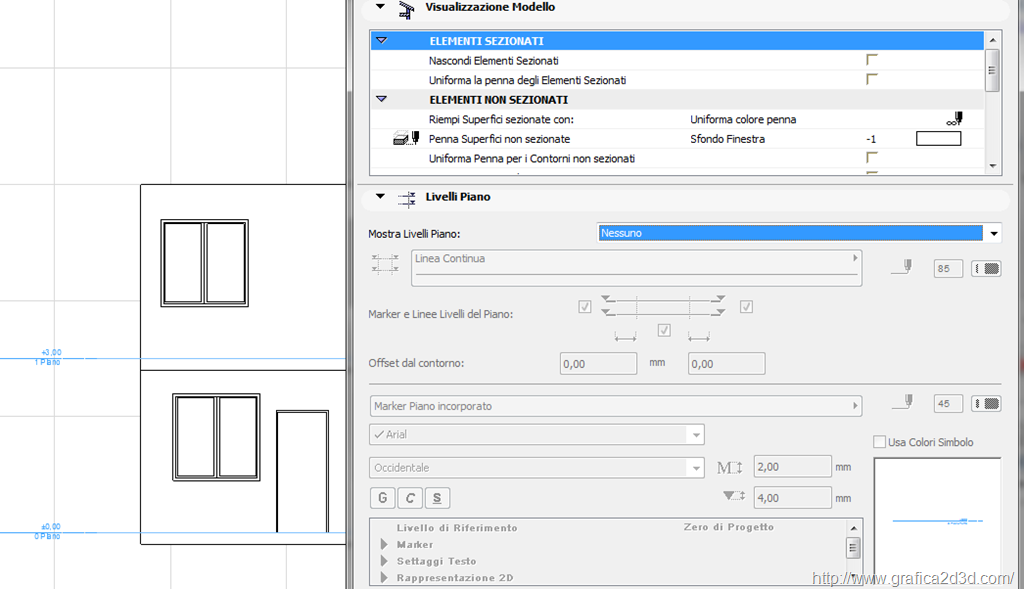The width and height of the screenshot is (1024, 589).
Task: Click the Visualizzazione Modello panel icon
Action: tap(406, 9)
